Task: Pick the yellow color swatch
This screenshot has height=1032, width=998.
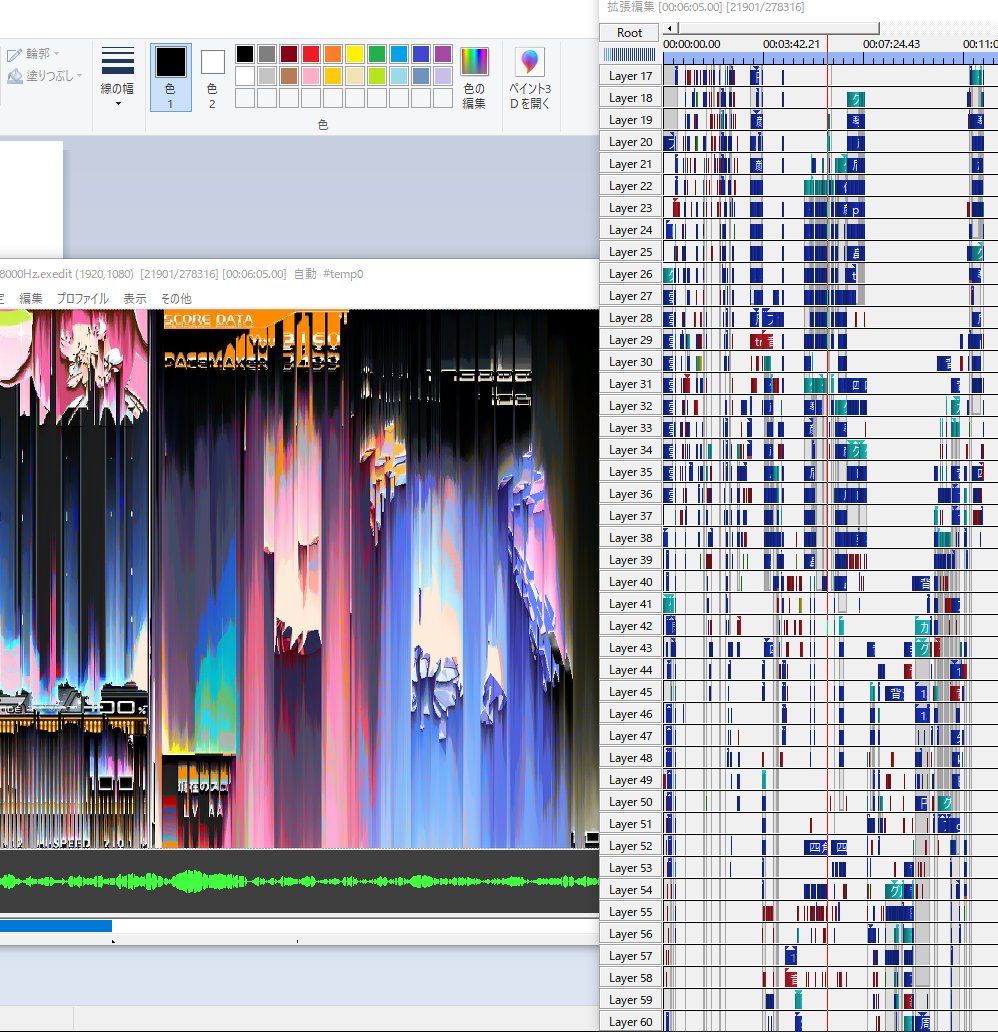Action: tap(355, 53)
